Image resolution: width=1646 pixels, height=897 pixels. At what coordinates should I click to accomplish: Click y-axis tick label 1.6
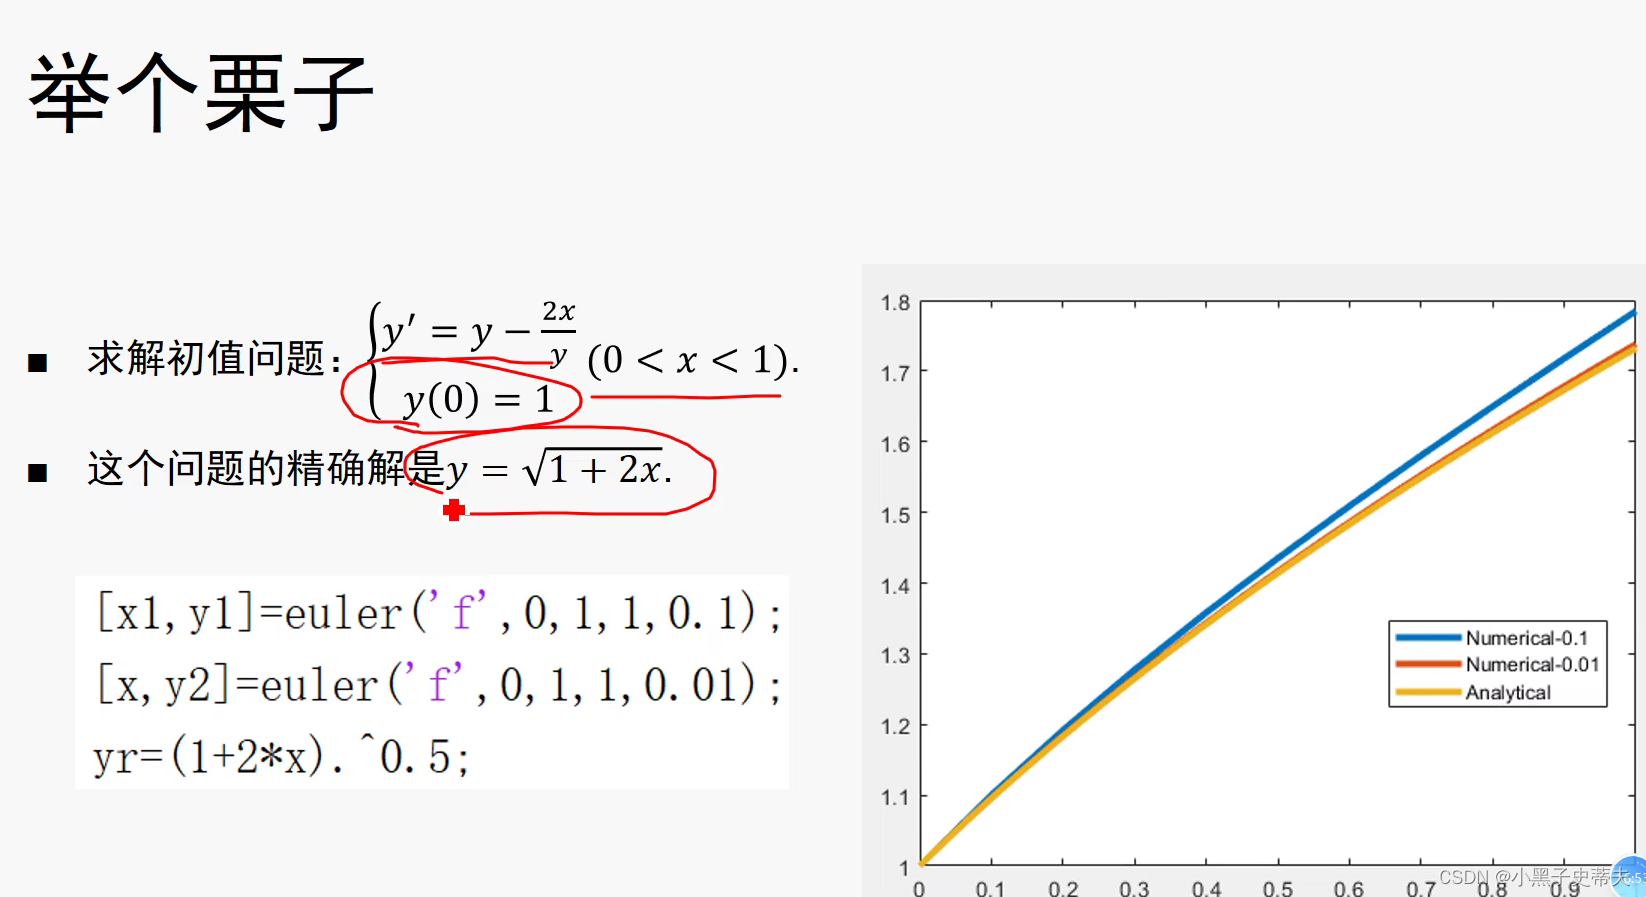[x=895, y=444]
